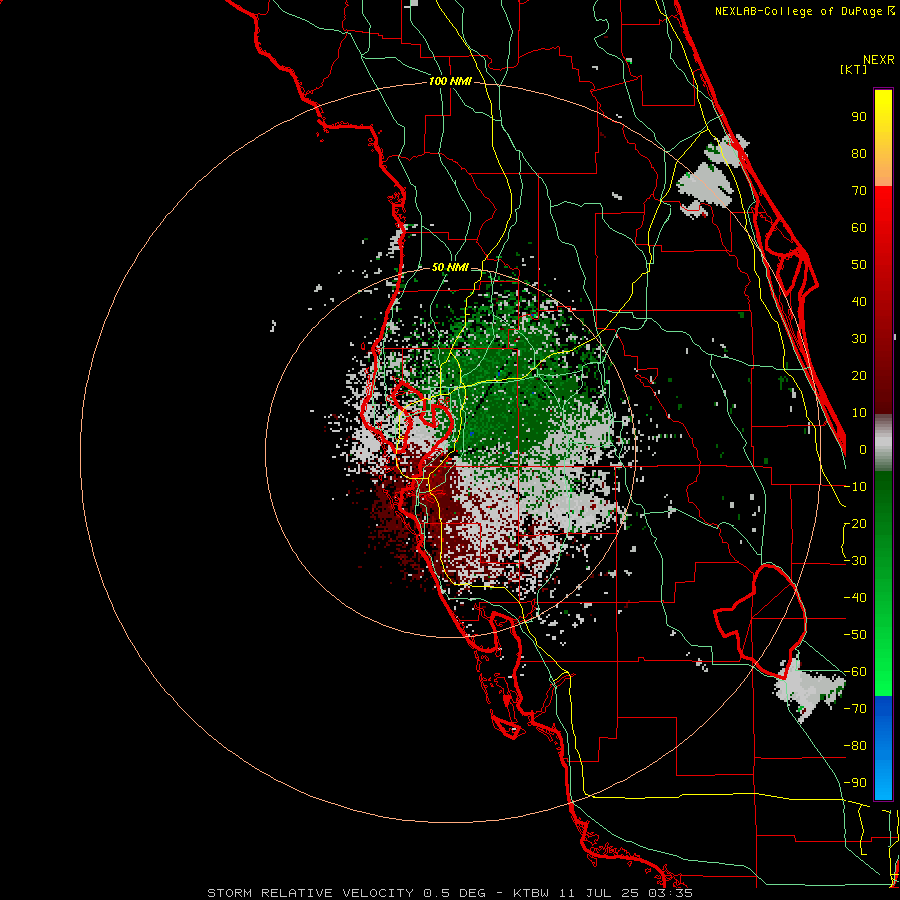Click the "NEXLAB-College of DuPage" credit text
The image size is (900, 900).
click(x=800, y=11)
